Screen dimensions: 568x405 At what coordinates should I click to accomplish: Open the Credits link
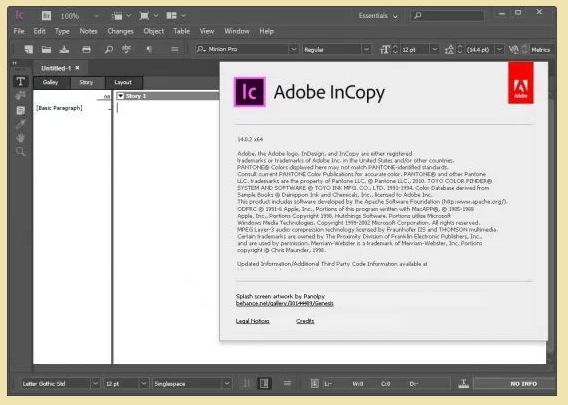305,321
